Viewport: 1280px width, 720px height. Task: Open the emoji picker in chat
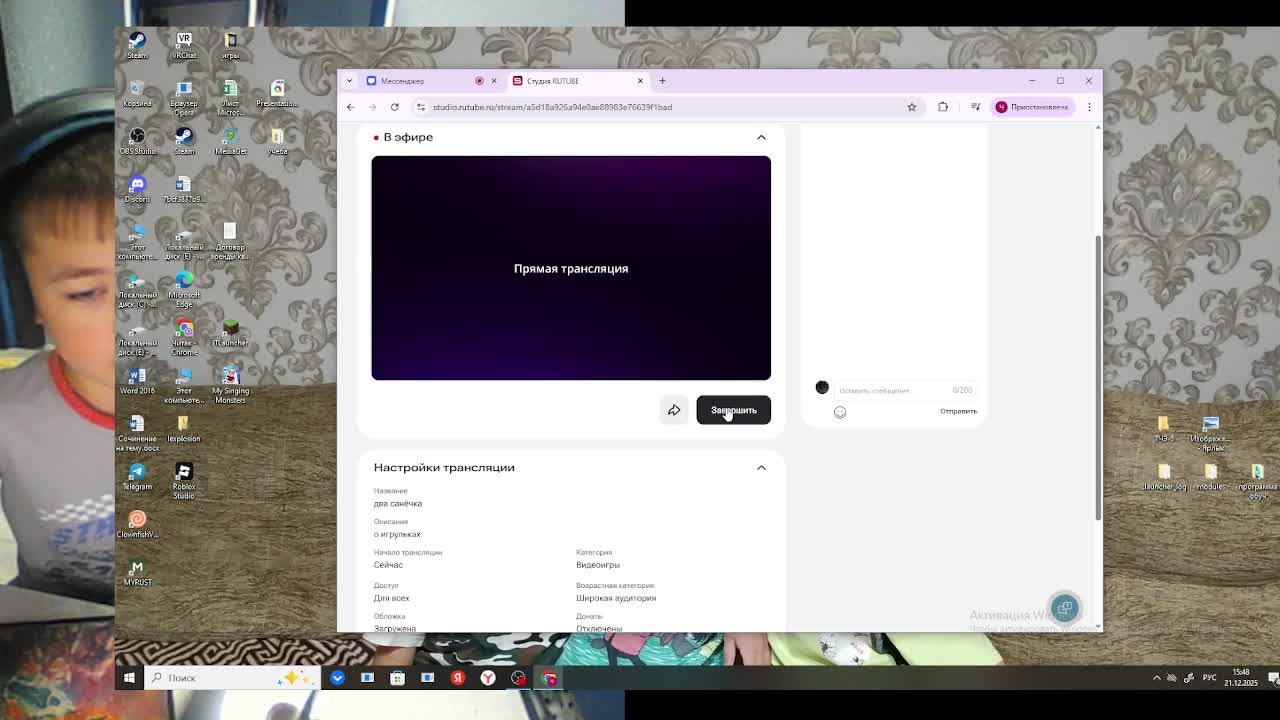[840, 412]
